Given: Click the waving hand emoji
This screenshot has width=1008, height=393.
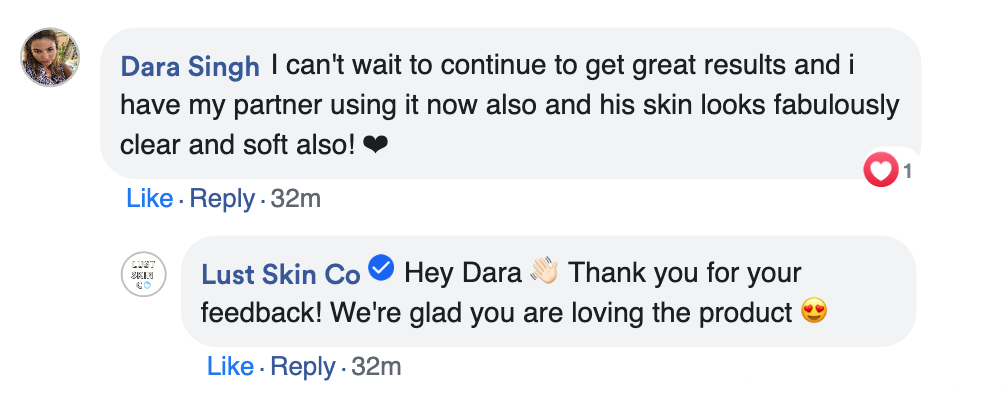Looking at the screenshot, I should tap(544, 271).
